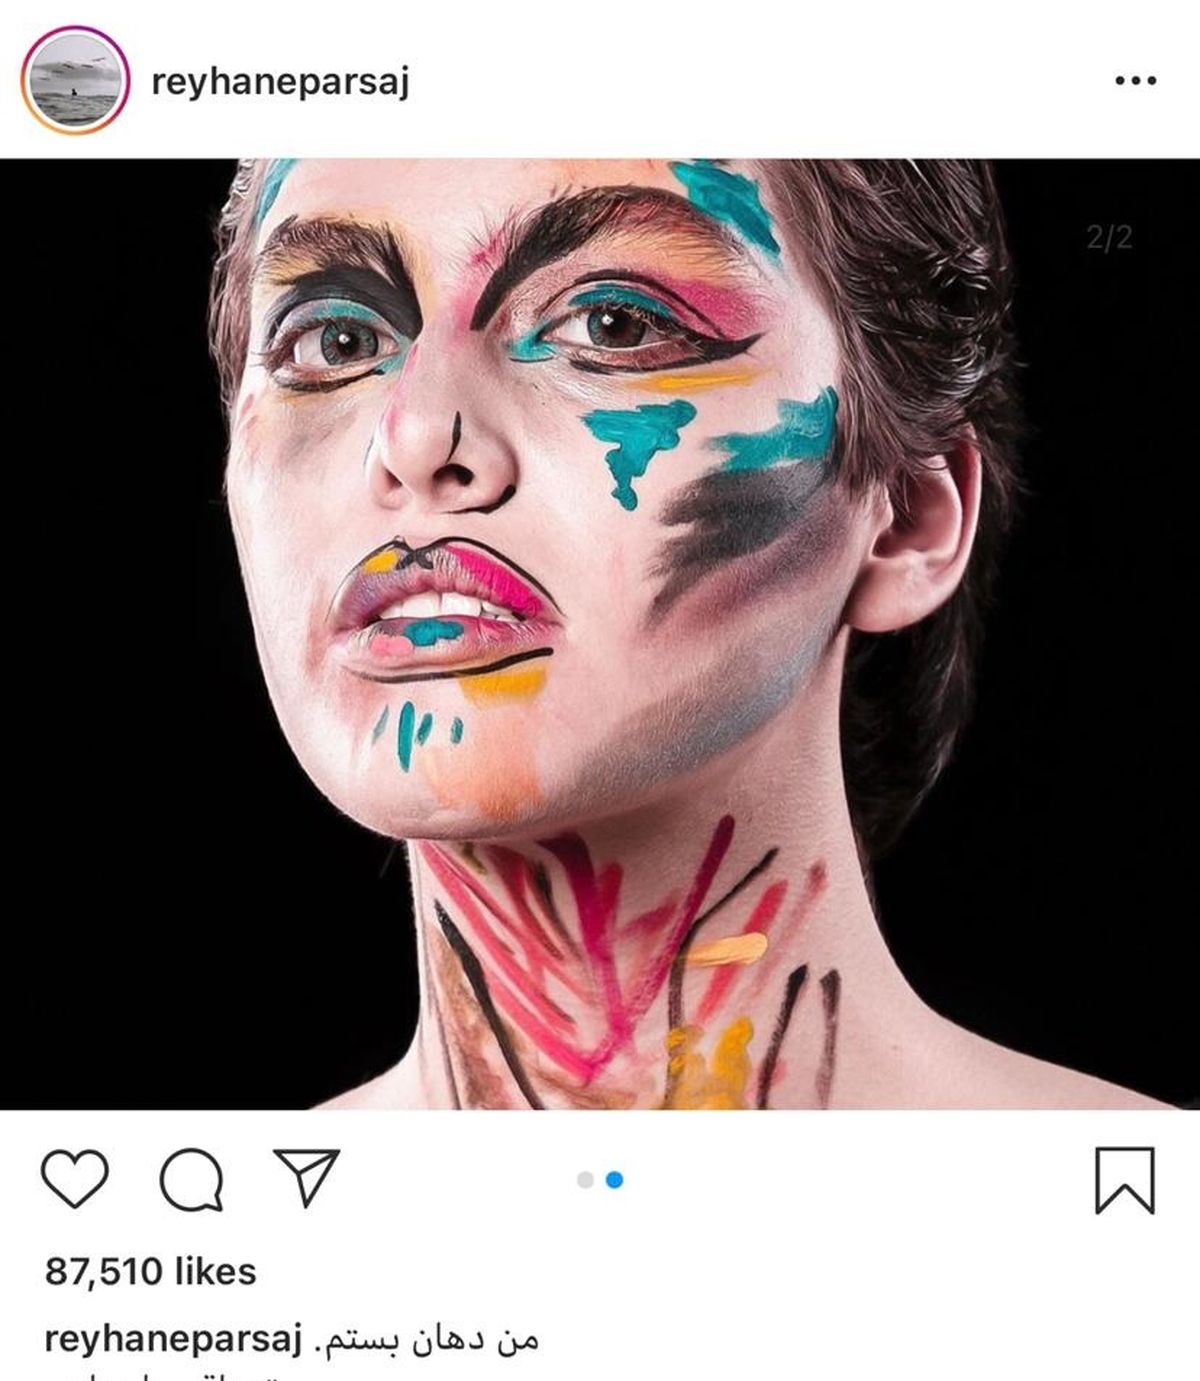Open the reyhaneparsaj profile from the header username
The height and width of the screenshot is (1381, 1200).
point(280,83)
